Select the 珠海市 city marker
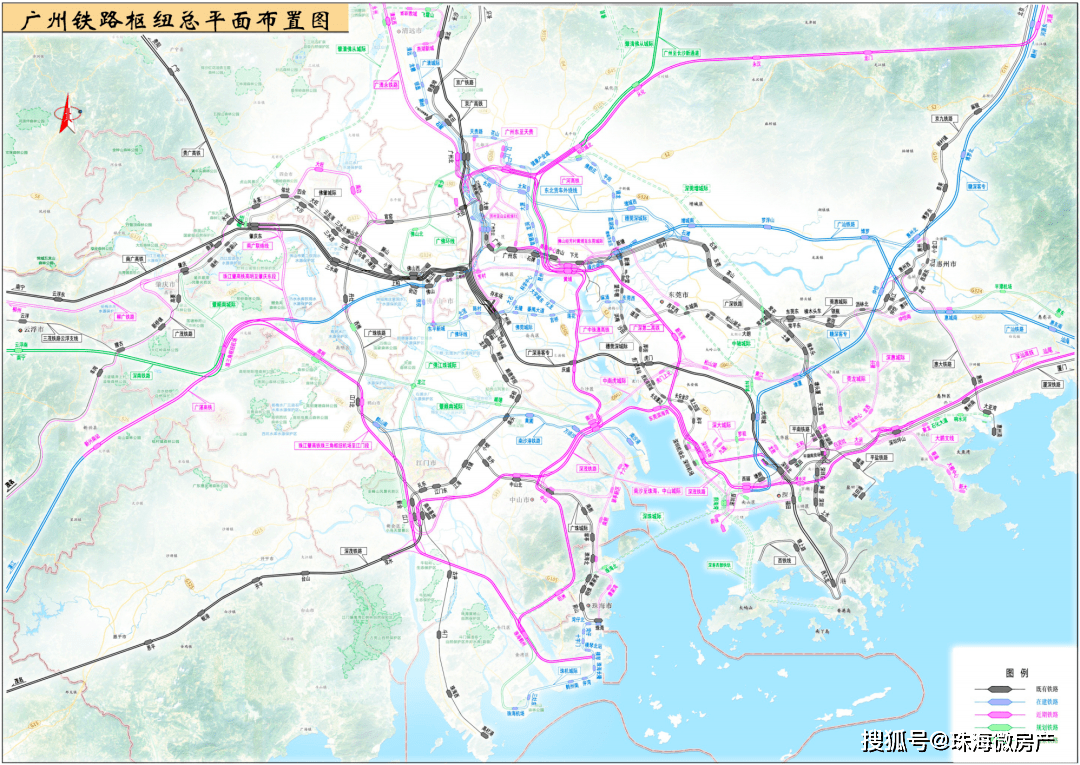The height and width of the screenshot is (765, 1080). coord(588,605)
